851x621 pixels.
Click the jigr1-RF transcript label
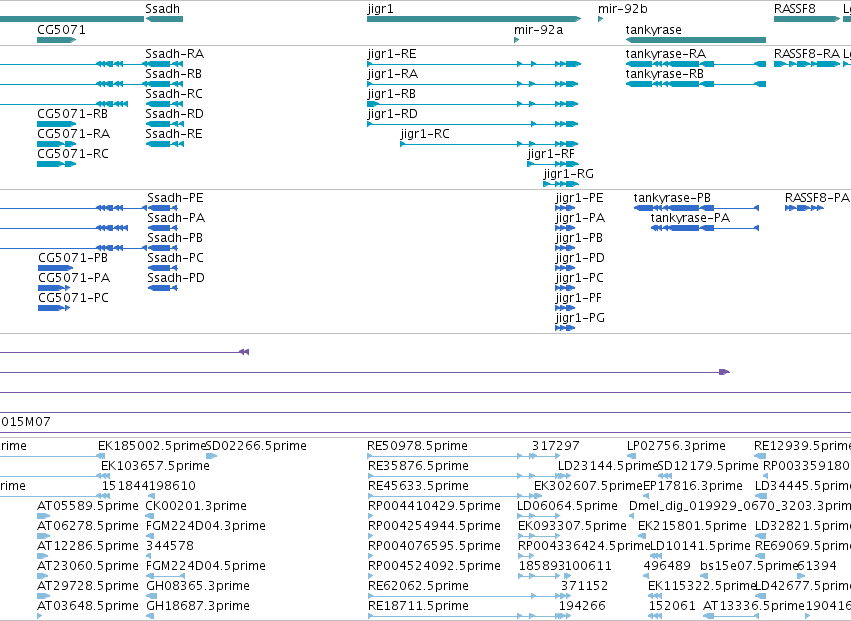[x=551, y=154]
